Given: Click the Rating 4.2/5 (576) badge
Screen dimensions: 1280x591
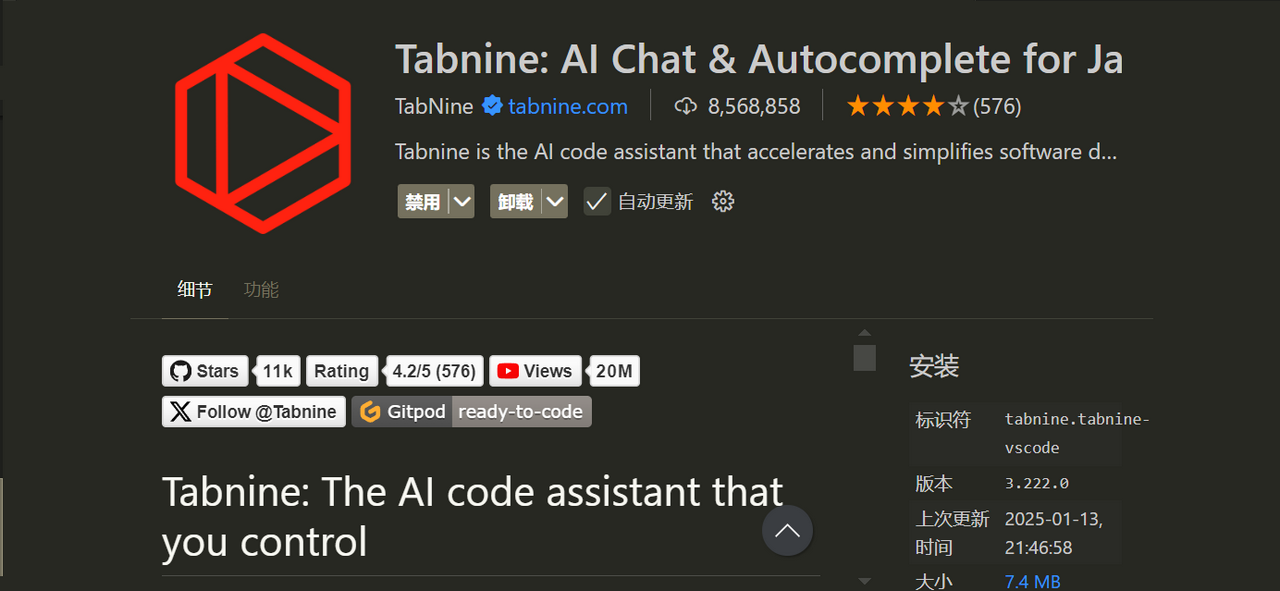Looking at the screenshot, I should tap(395, 371).
